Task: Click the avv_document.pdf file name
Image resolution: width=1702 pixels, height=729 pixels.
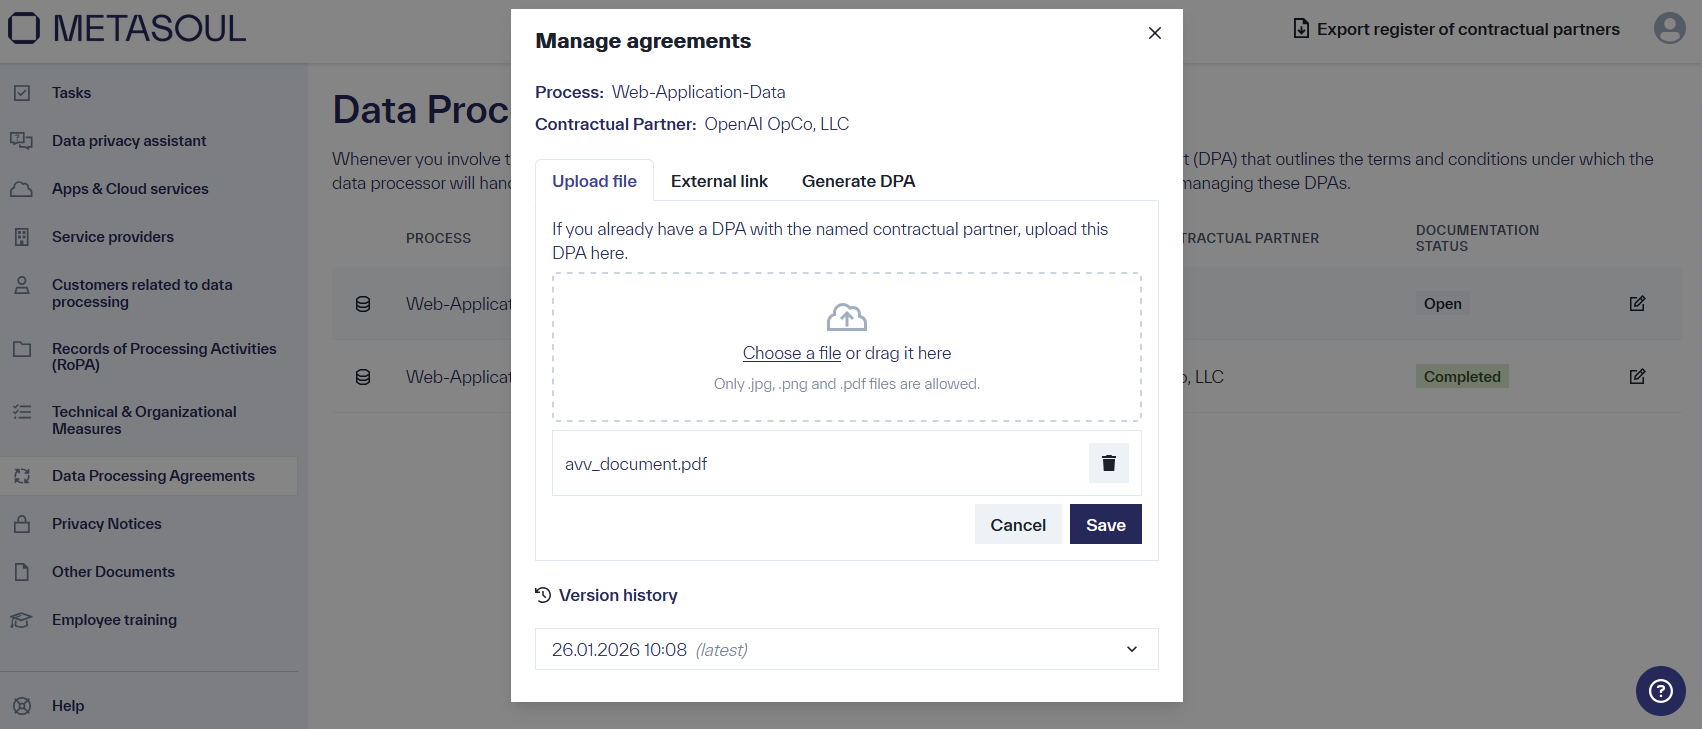Action: tap(635, 463)
